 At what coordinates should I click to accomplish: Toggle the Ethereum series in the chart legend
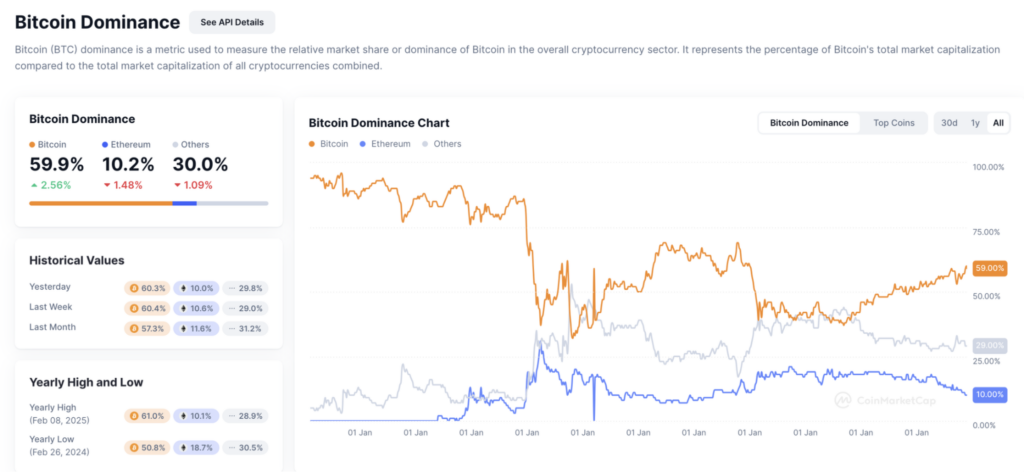point(383,144)
